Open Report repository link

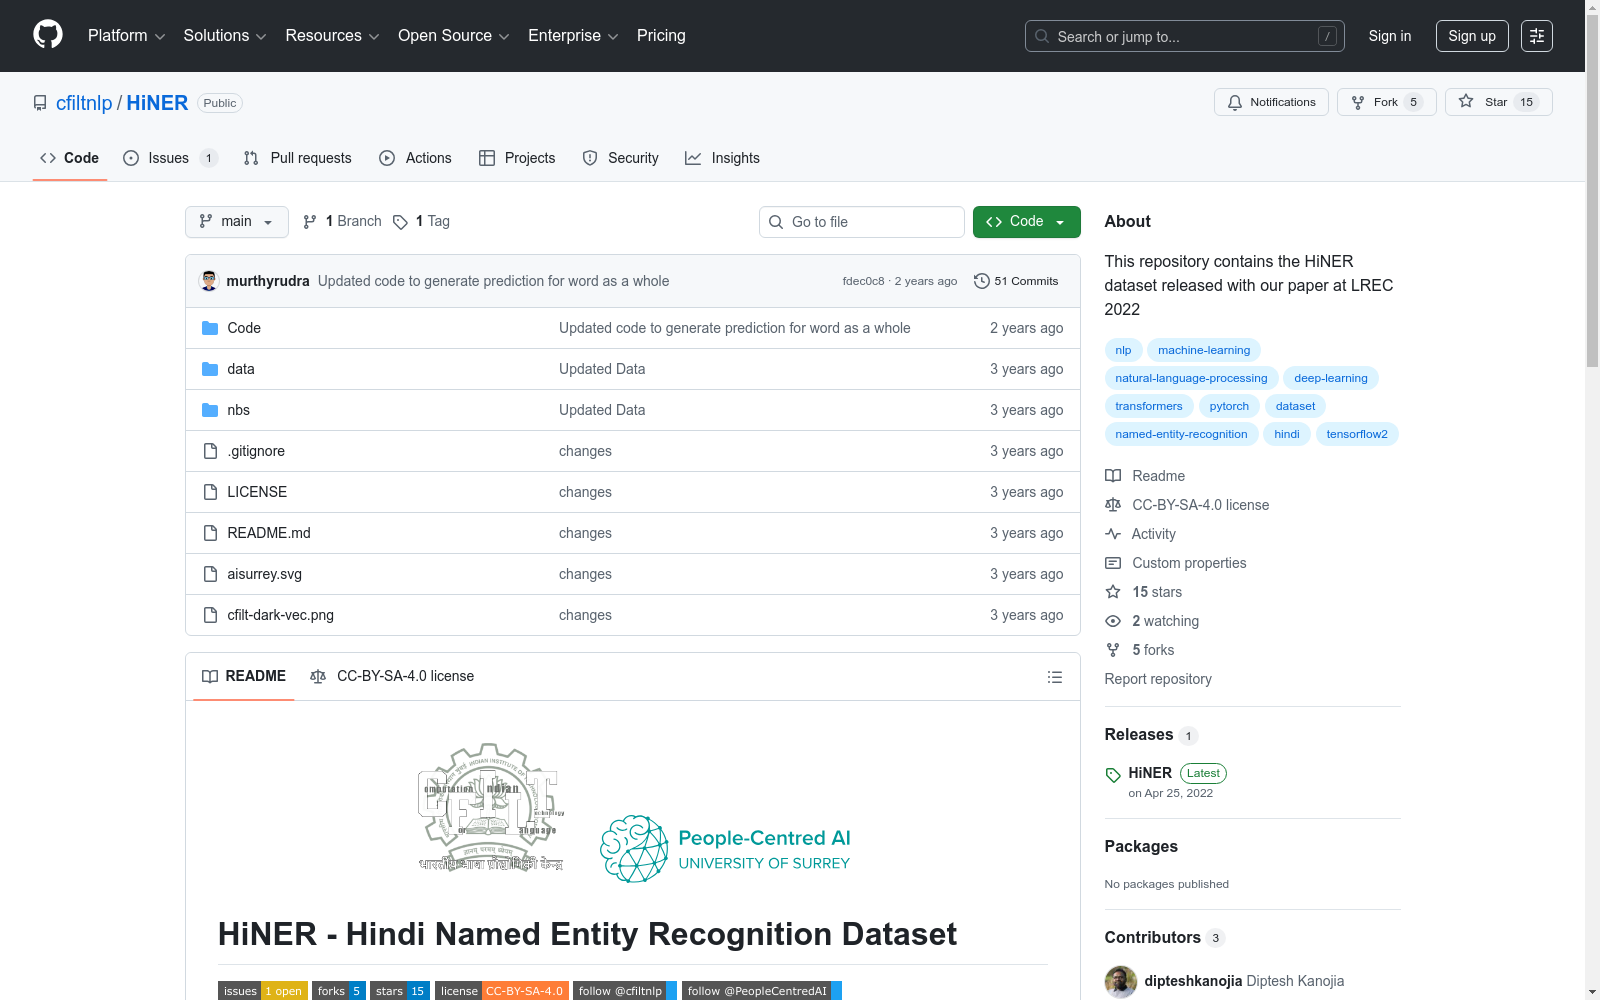pos(1158,679)
